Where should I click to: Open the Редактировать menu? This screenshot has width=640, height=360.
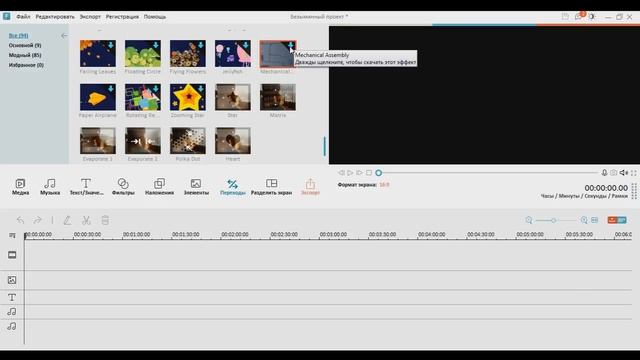[55, 17]
